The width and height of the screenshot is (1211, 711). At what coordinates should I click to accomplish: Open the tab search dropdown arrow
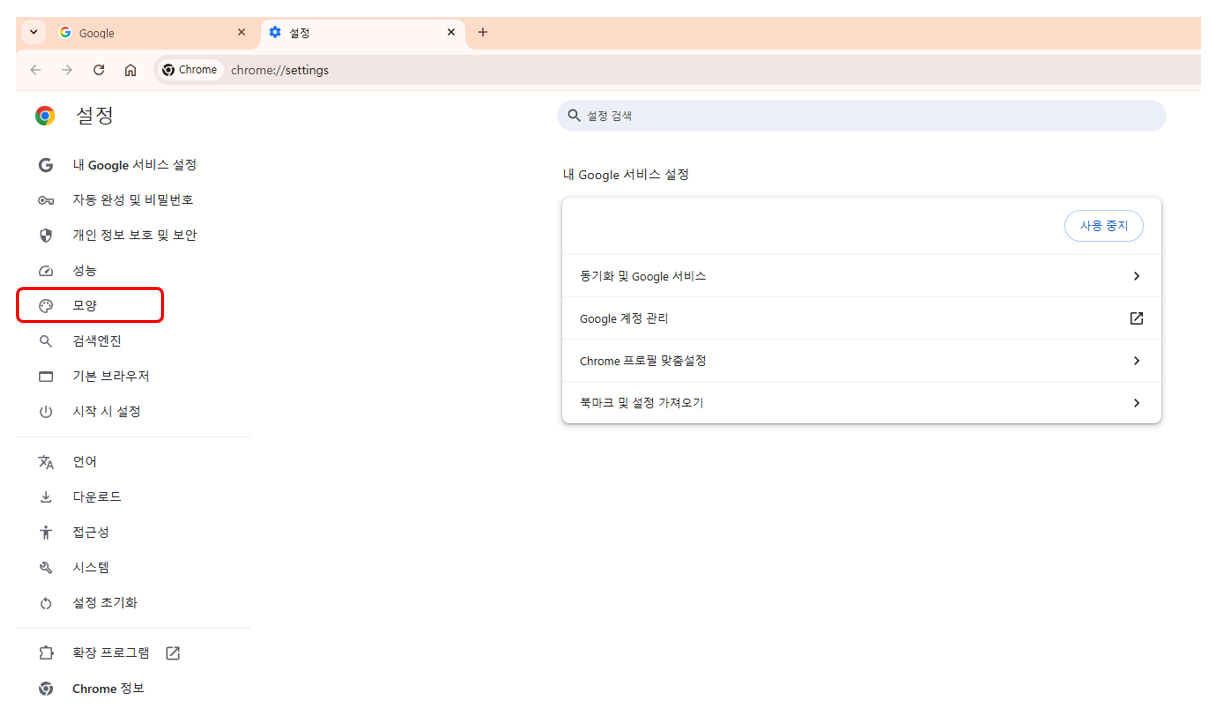(x=34, y=32)
